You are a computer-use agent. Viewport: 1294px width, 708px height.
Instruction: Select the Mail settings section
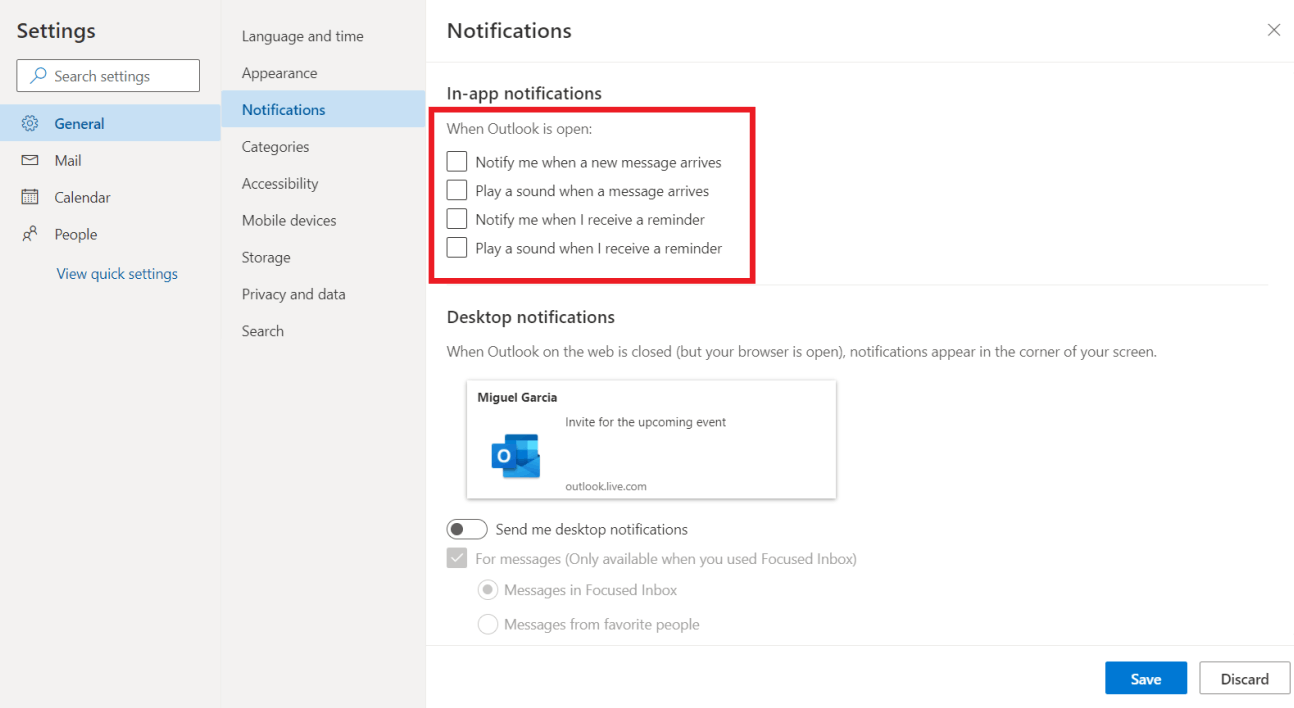[110, 160]
